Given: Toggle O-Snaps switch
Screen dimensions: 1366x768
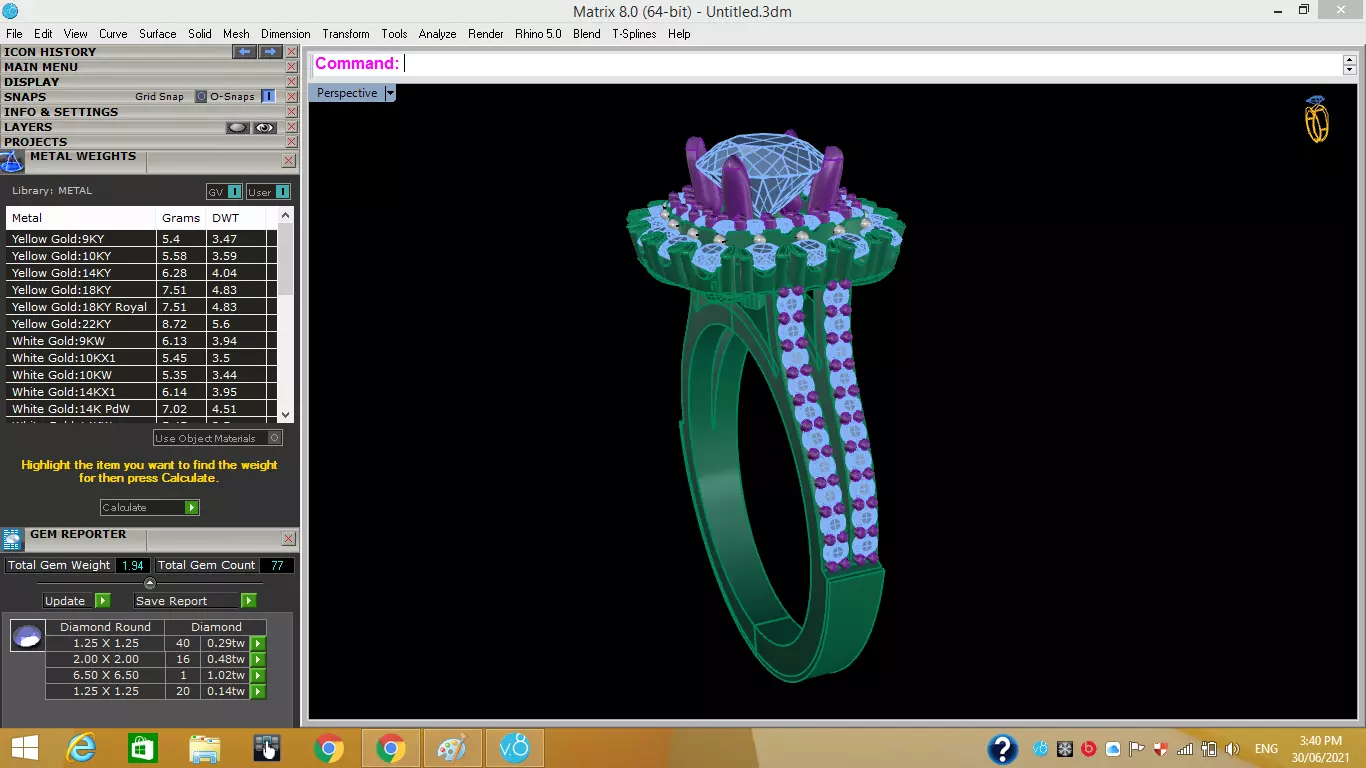Looking at the screenshot, I should pos(268,97).
